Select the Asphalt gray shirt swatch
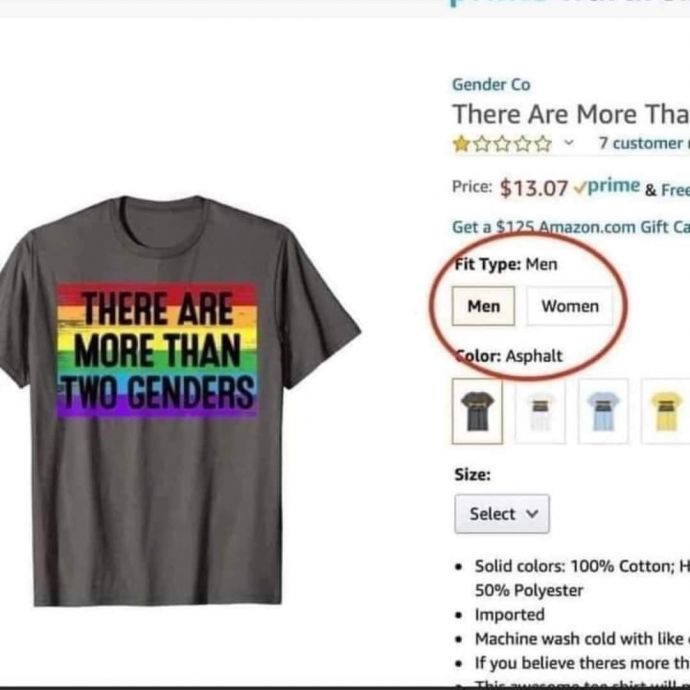Screen dimensions: 690x690 click(x=477, y=410)
